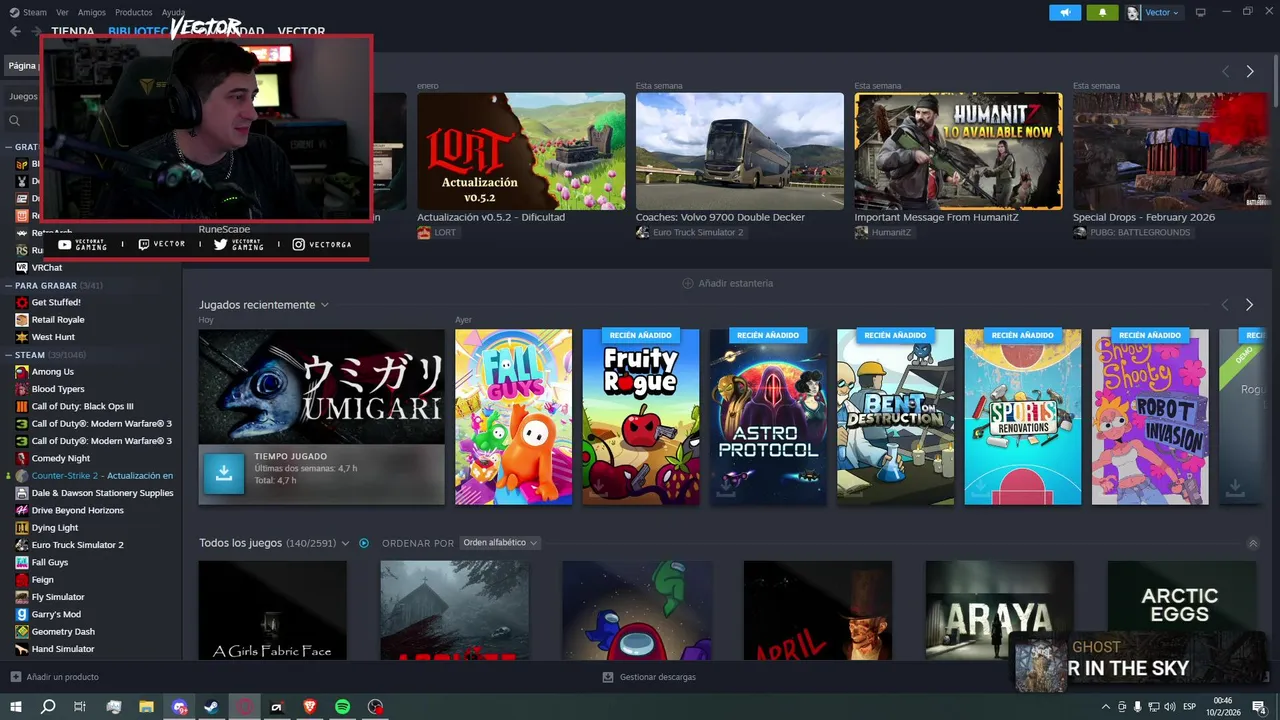This screenshot has height=720, width=1280.
Task: Select VRChat in the sidebar
Action: [x=47, y=268]
